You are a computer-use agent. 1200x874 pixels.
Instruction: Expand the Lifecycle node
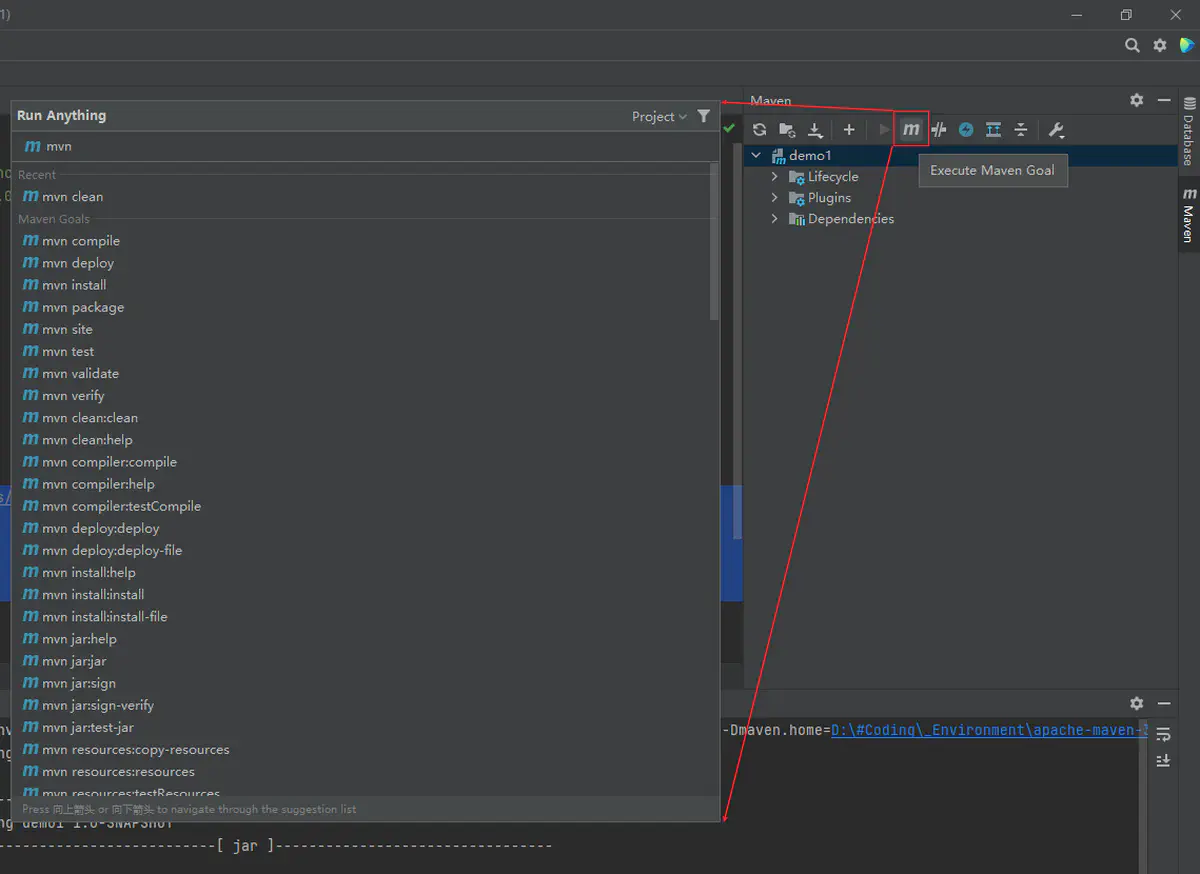[x=775, y=176]
